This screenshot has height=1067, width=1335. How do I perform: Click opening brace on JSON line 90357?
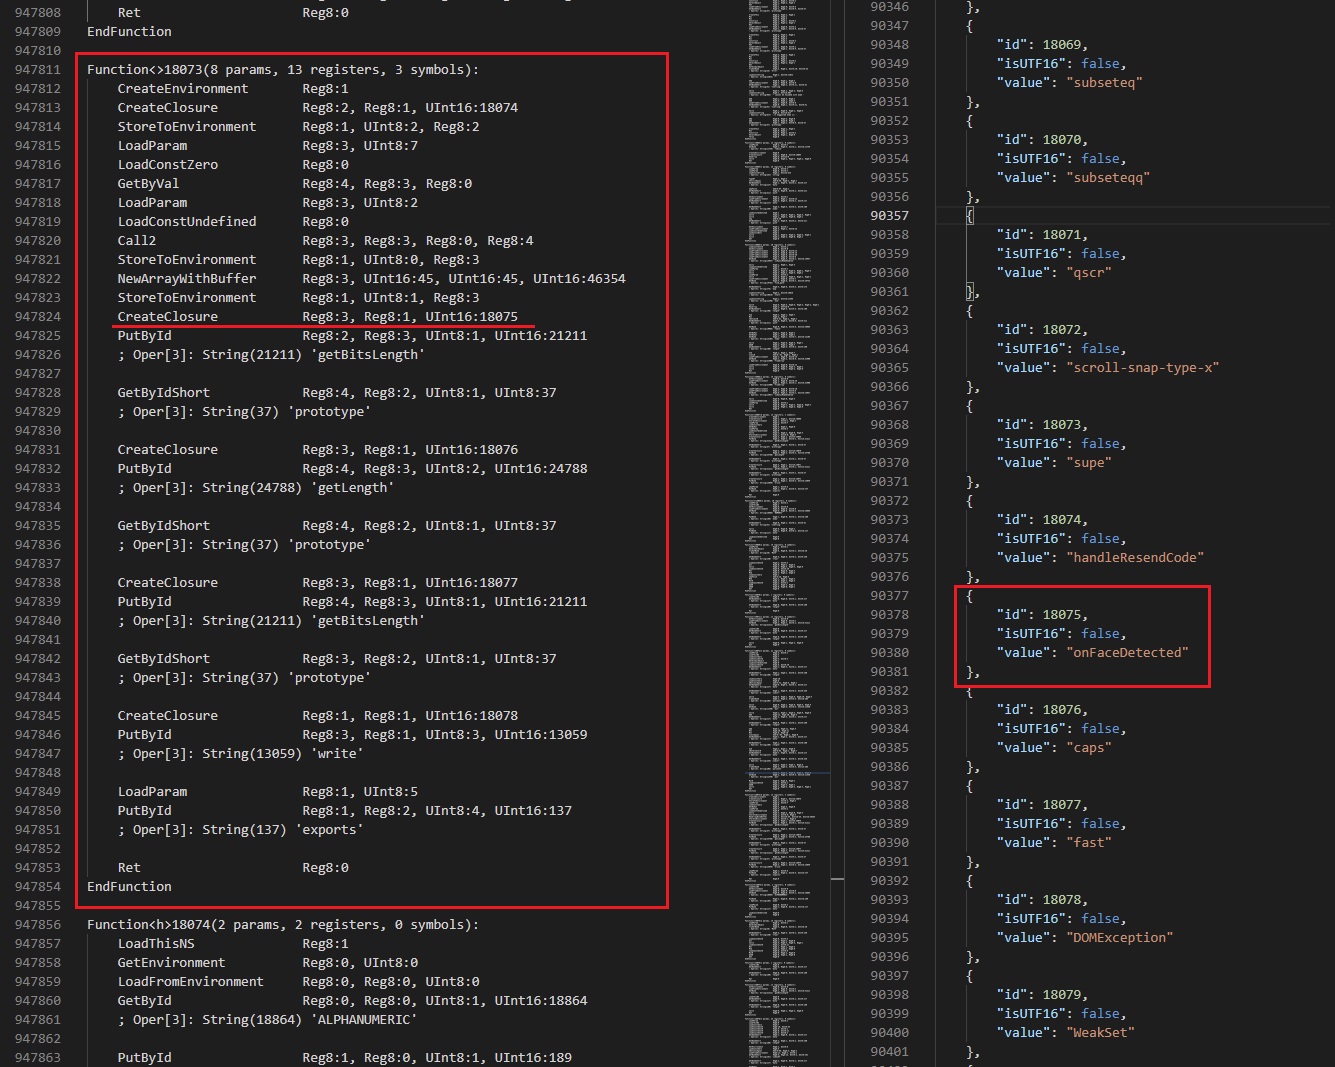[x=970, y=216]
